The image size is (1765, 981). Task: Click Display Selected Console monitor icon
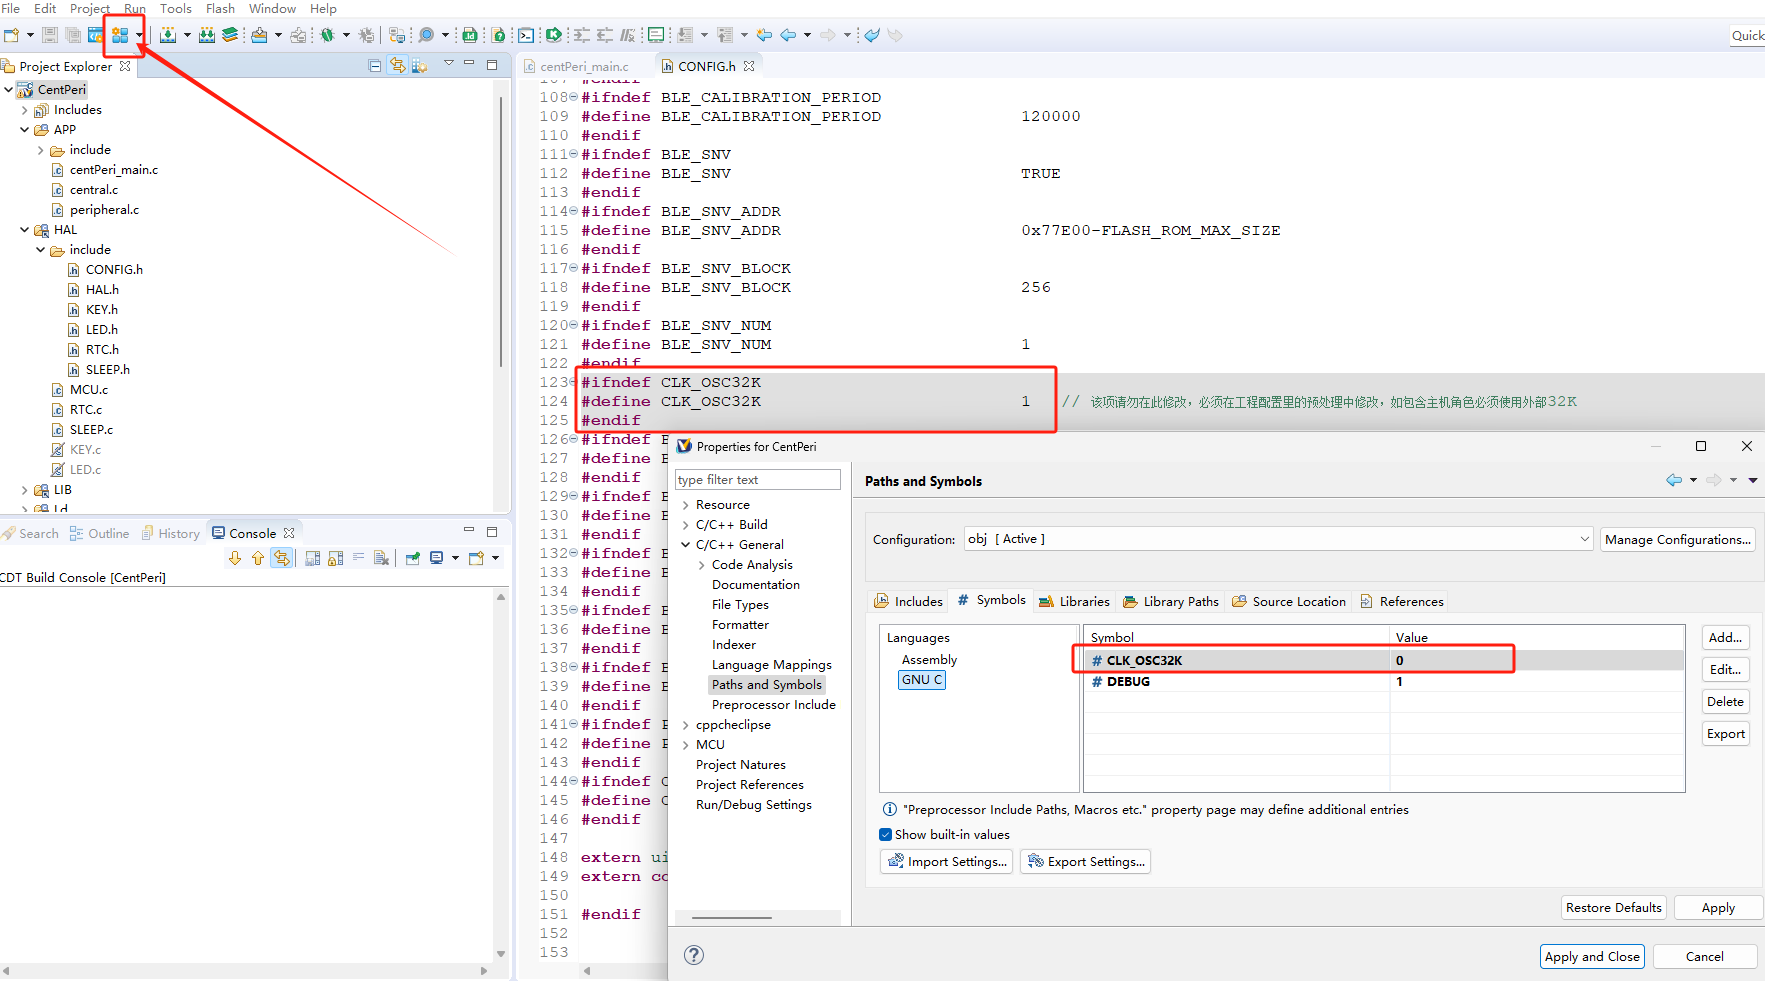tap(437, 558)
